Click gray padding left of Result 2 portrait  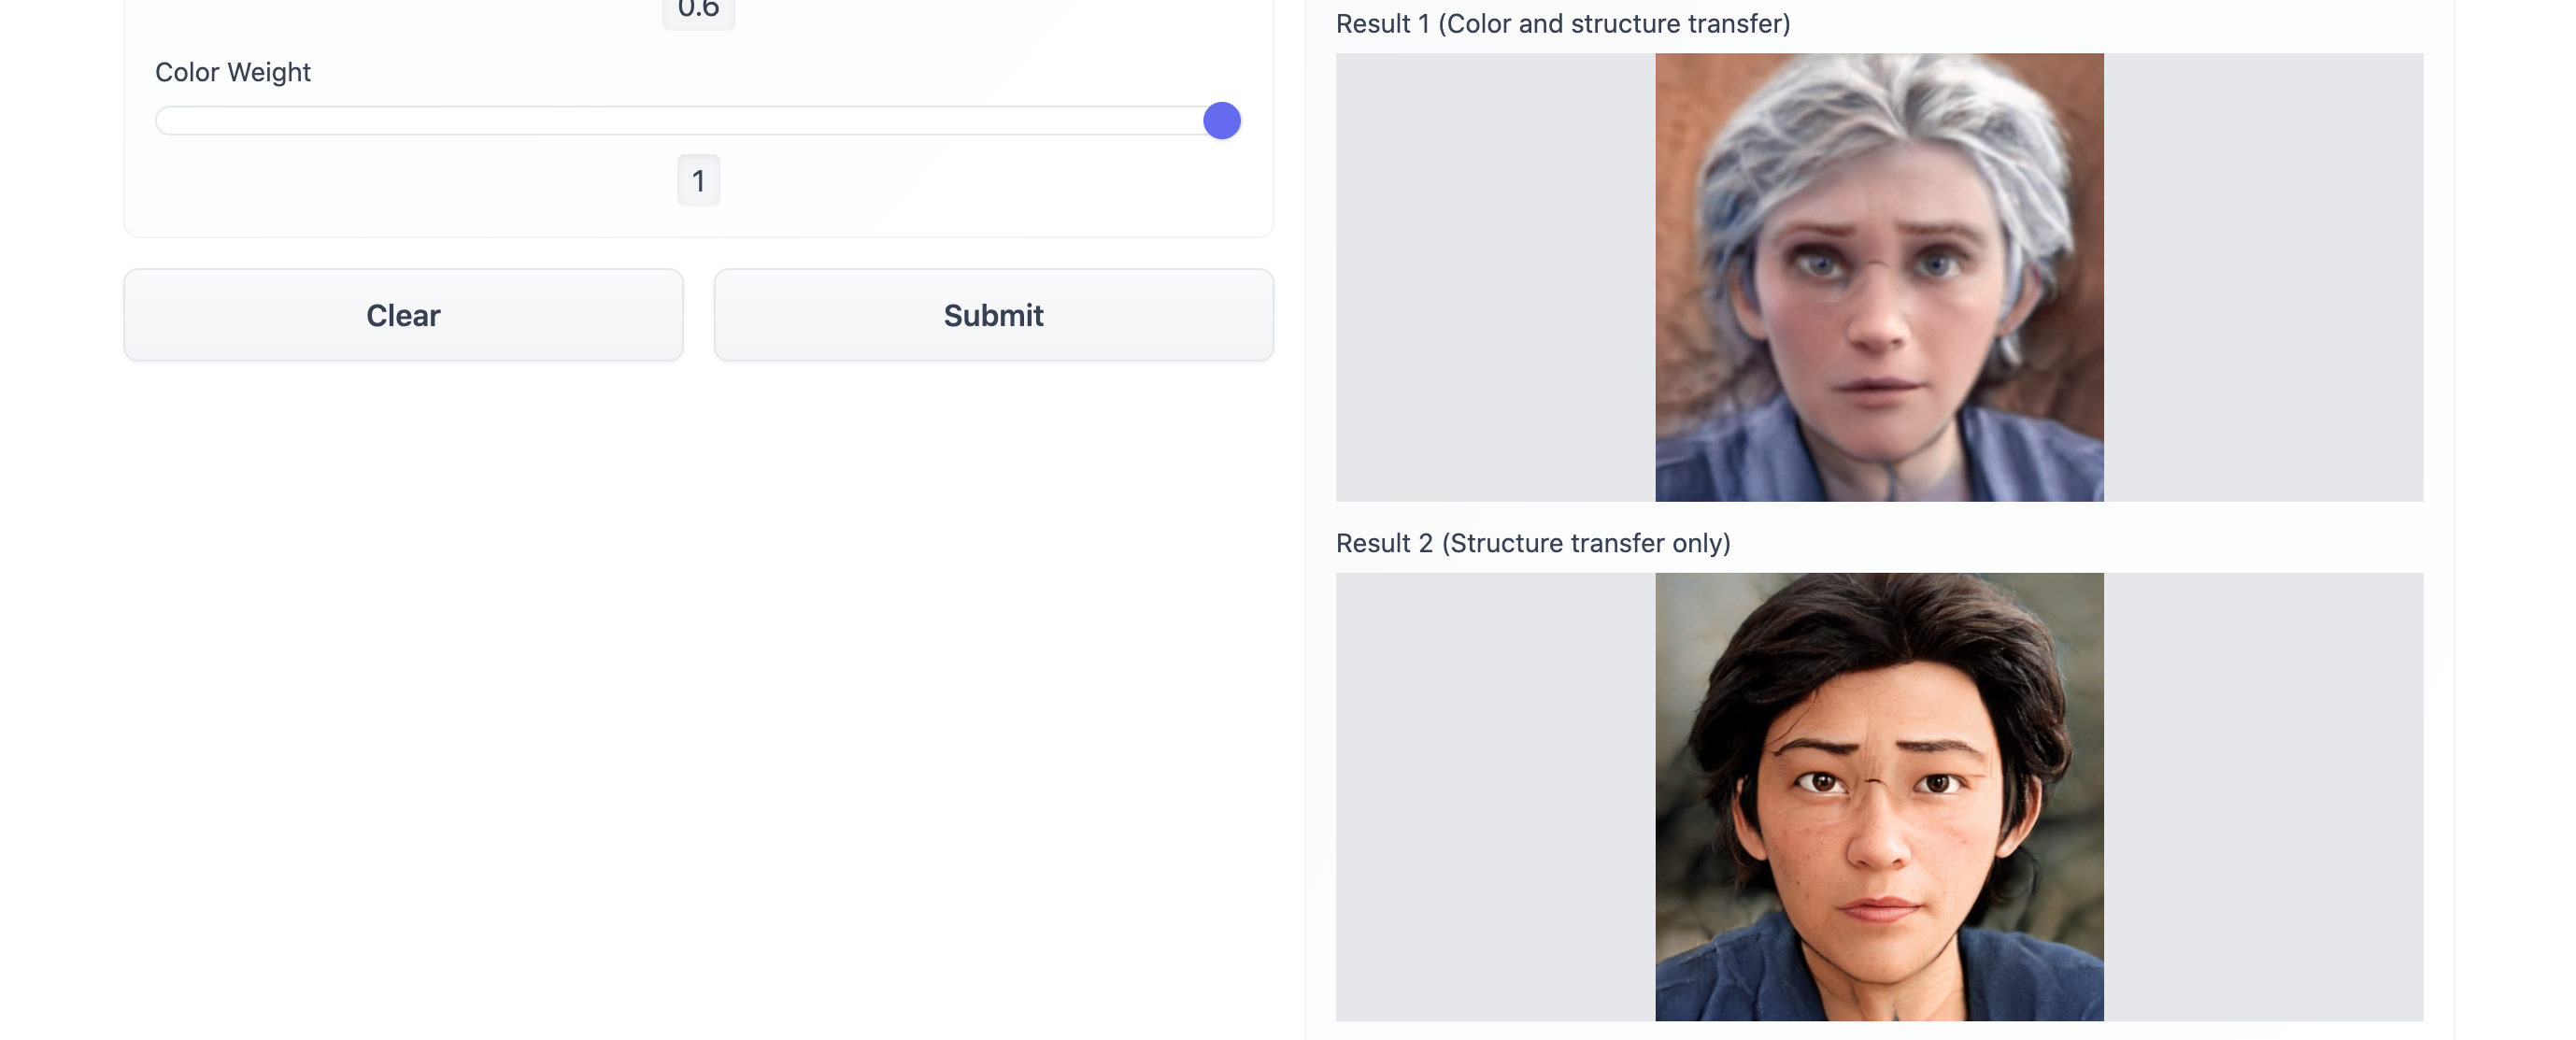(x=1495, y=796)
